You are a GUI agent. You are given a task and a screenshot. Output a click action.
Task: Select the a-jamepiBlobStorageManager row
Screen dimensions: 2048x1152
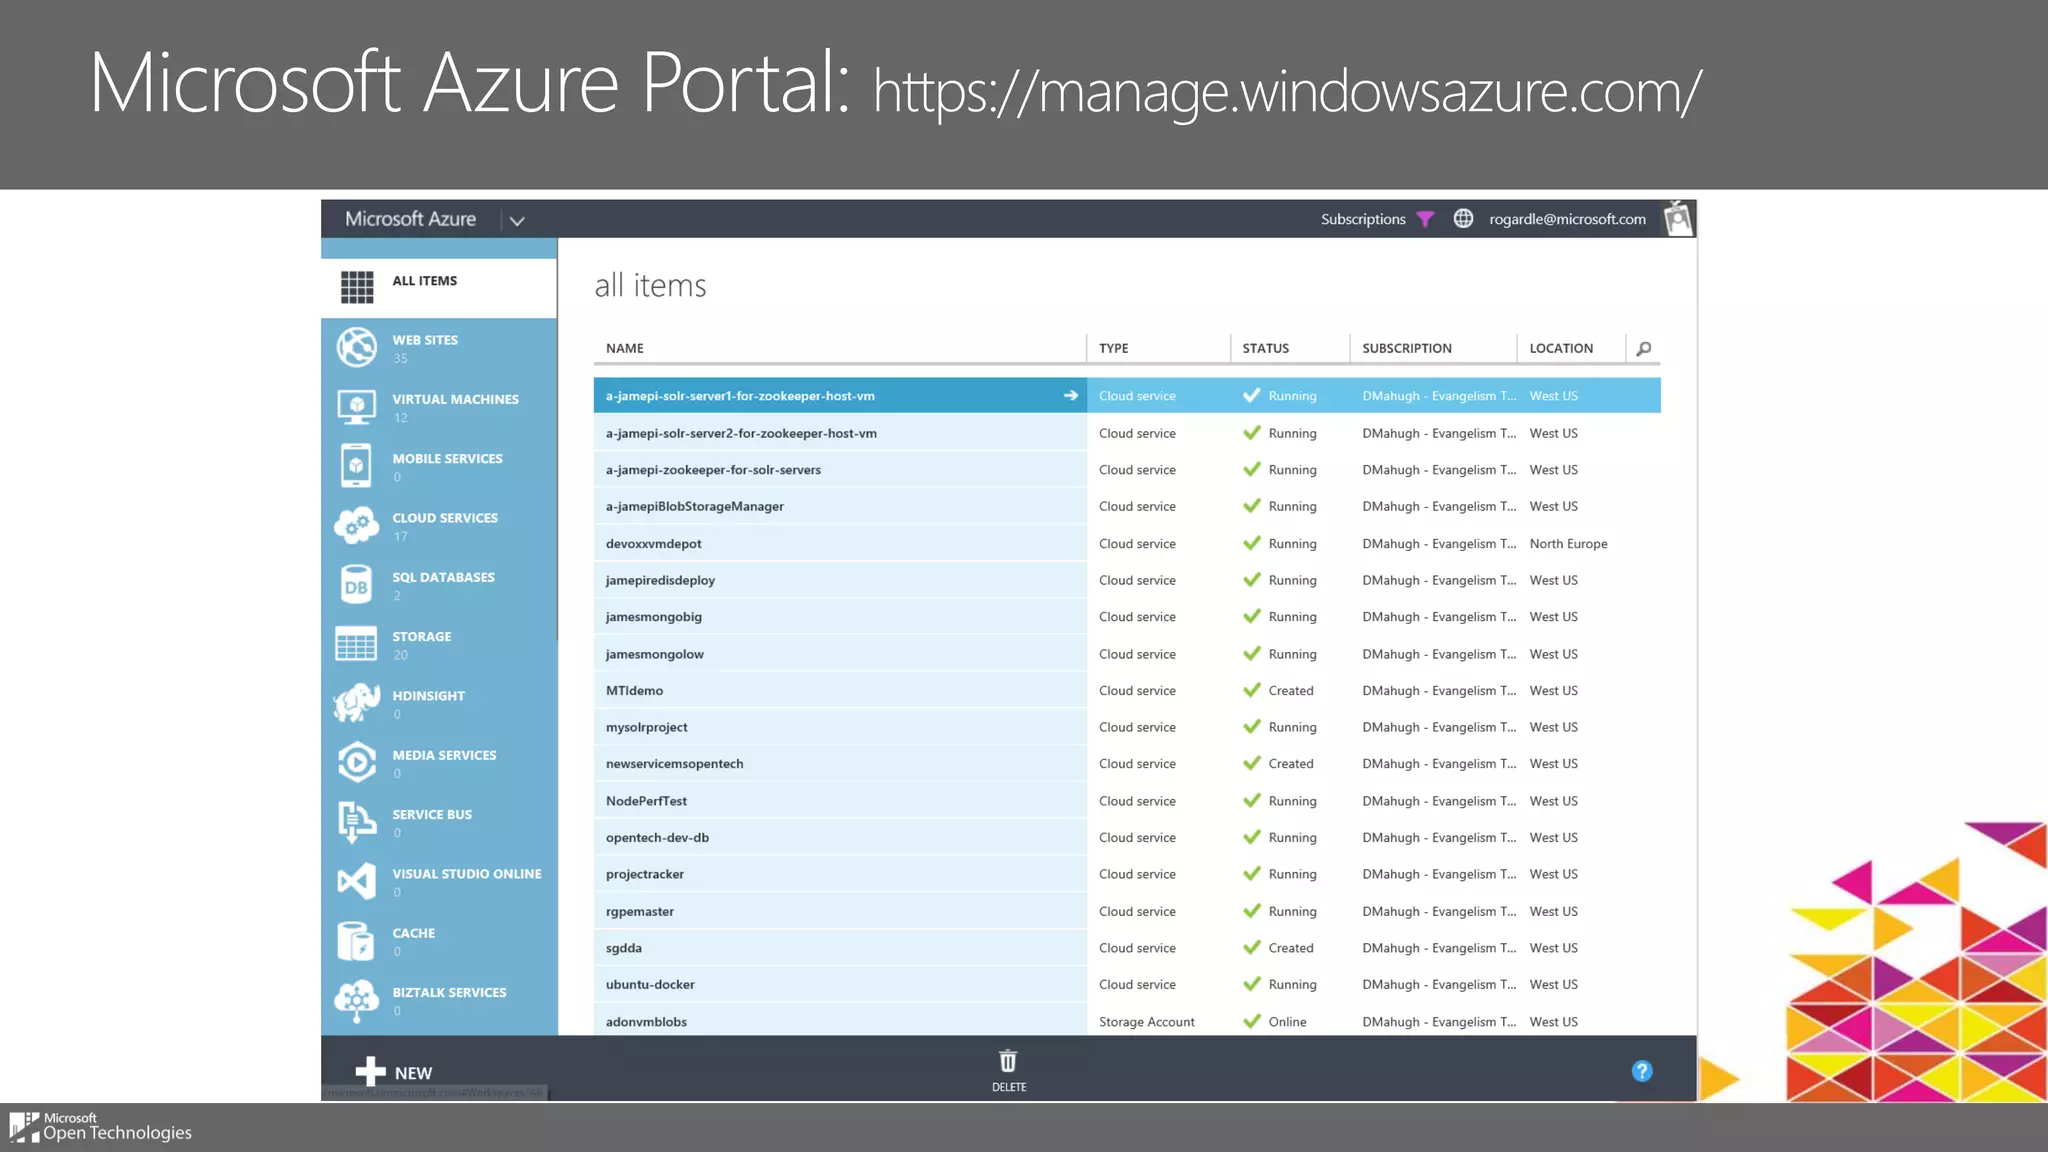(x=1127, y=506)
